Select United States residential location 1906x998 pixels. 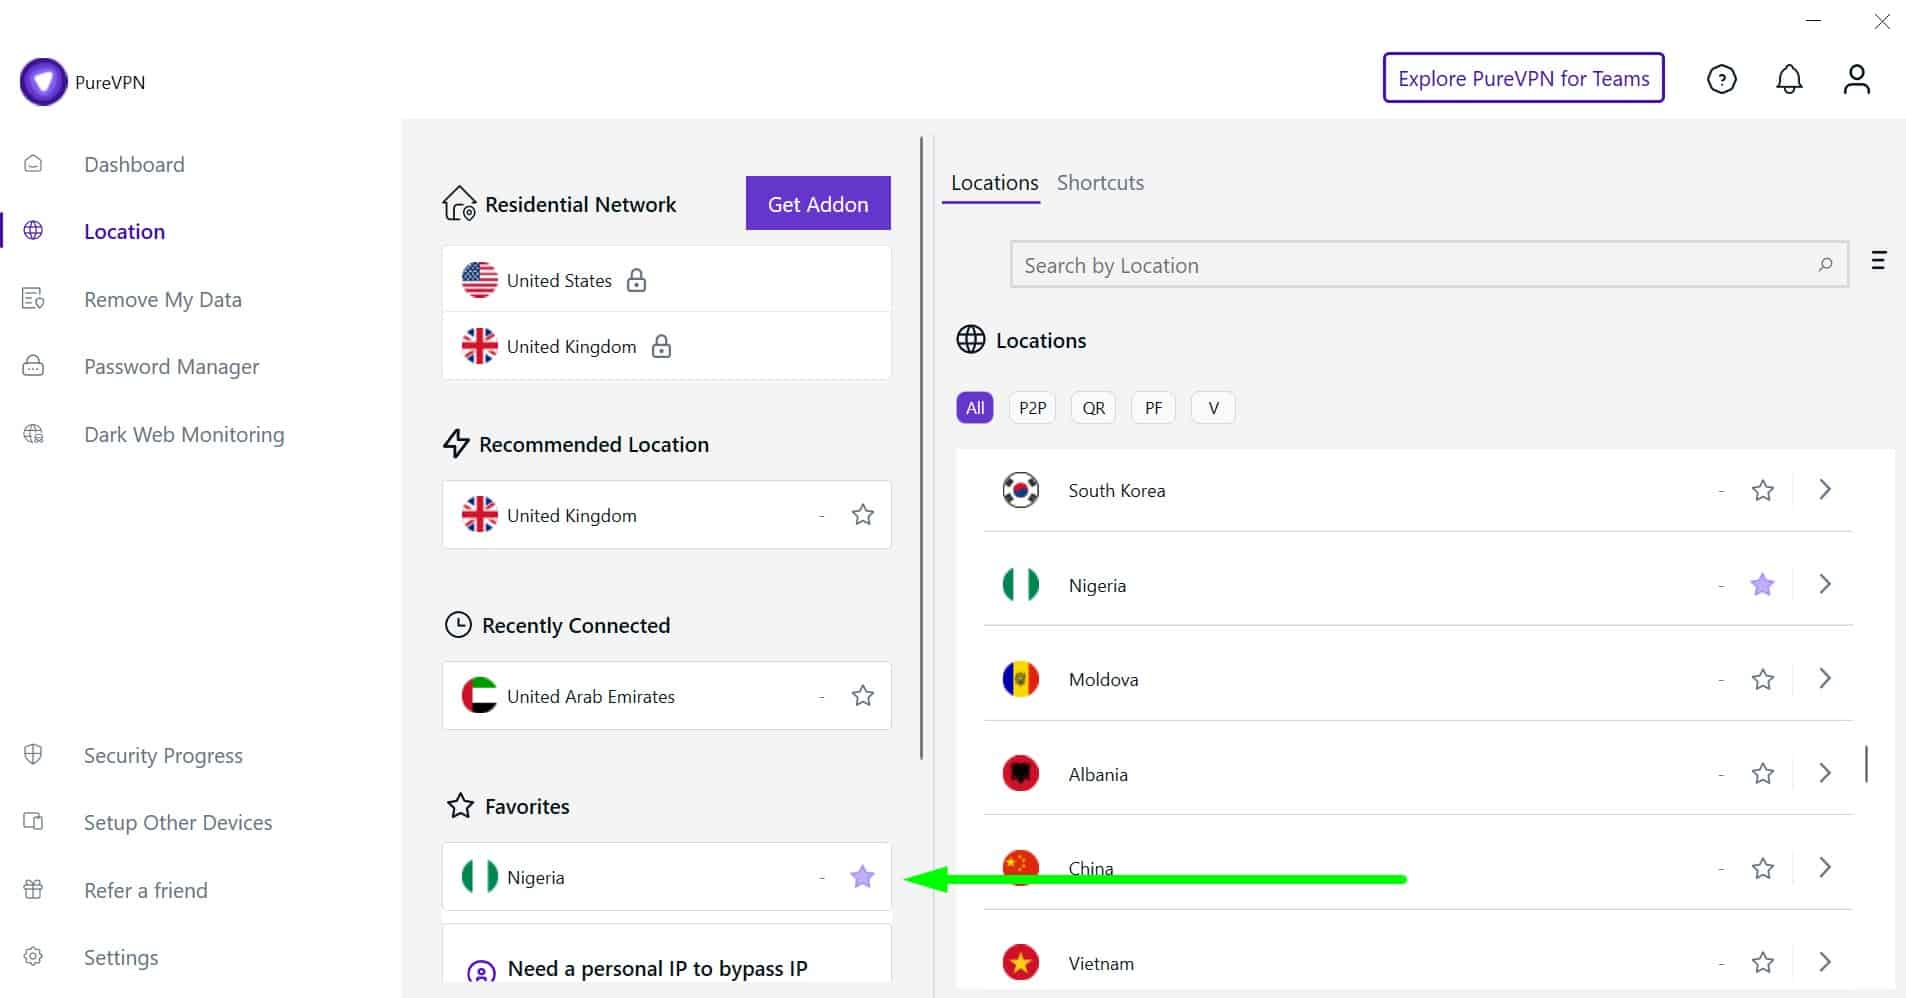pyautogui.click(x=666, y=280)
